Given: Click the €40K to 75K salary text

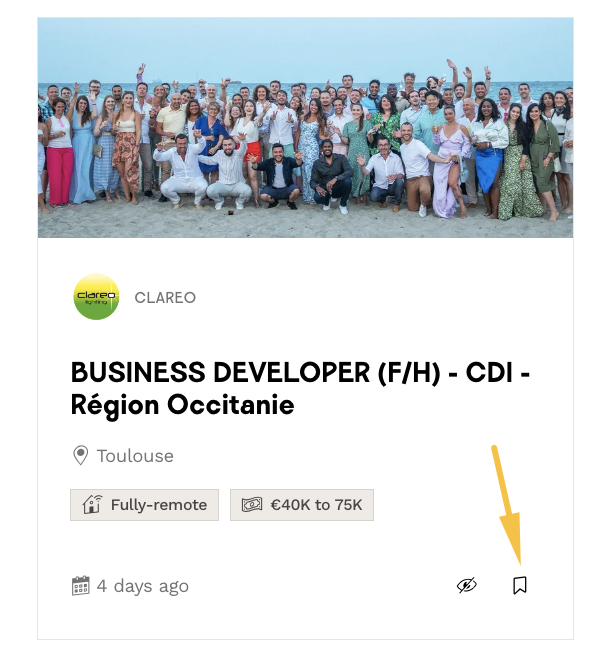Looking at the screenshot, I should 316,505.
